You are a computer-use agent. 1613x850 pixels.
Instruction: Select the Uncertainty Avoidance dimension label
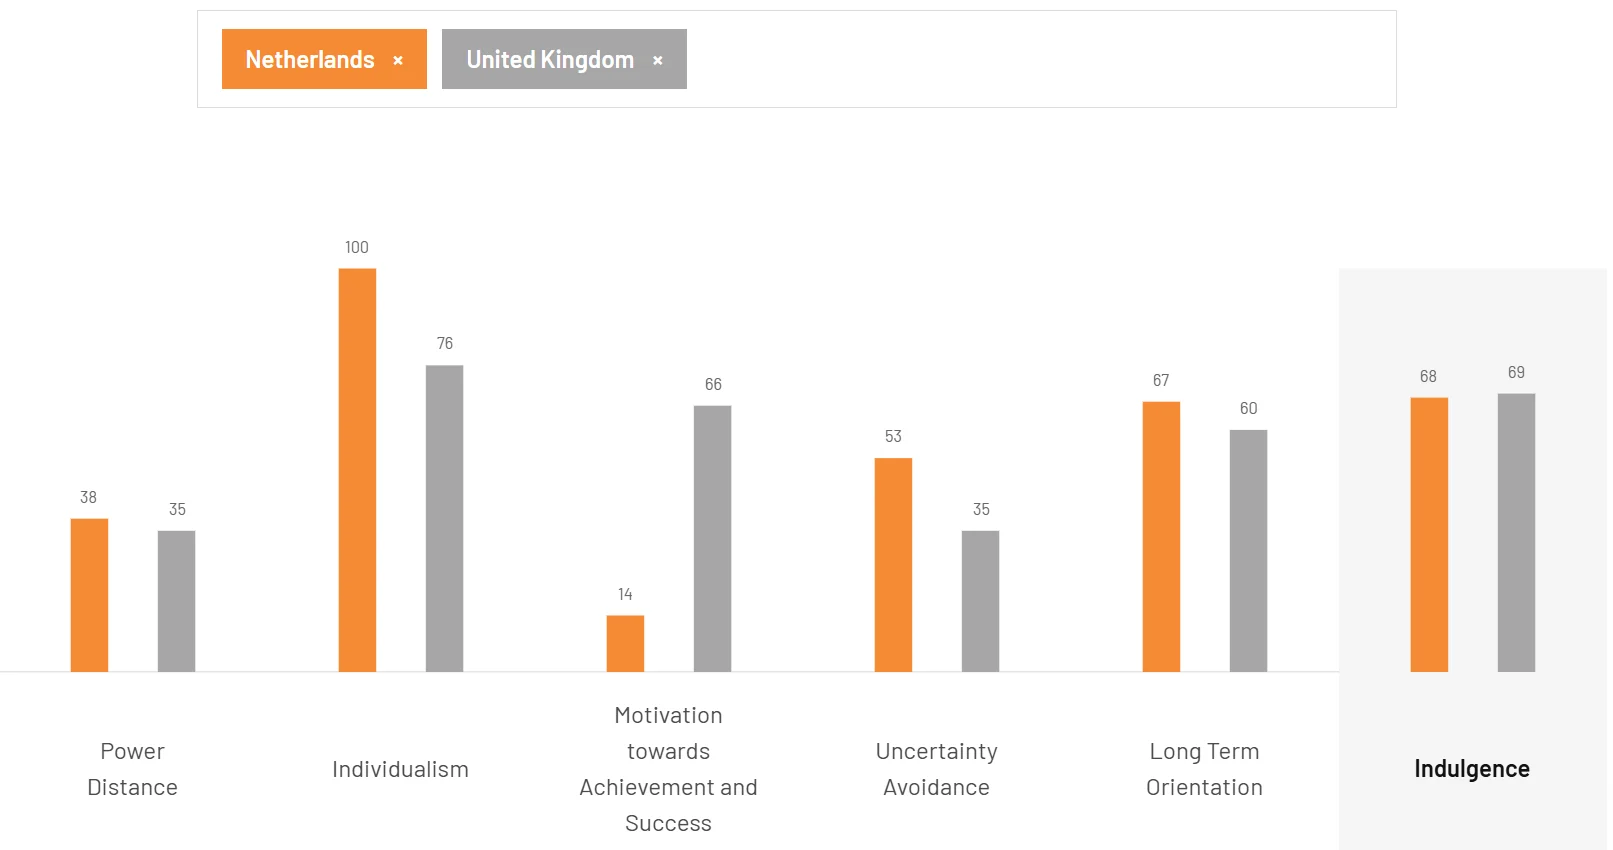tap(936, 768)
